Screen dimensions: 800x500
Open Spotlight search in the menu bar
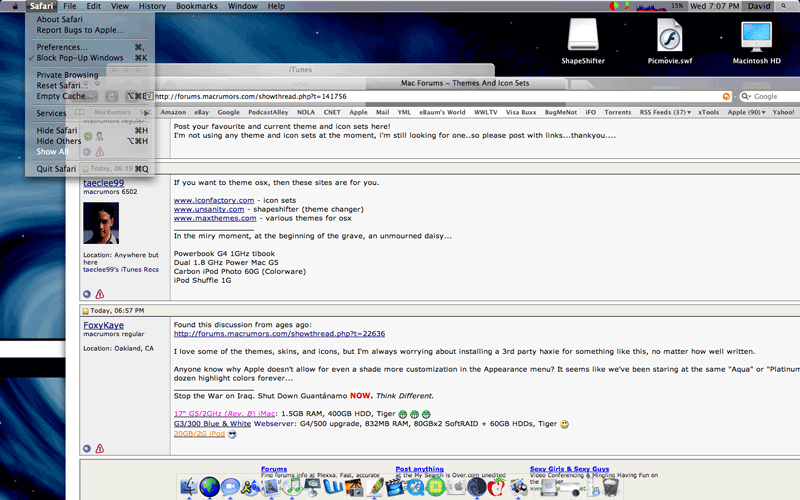click(x=783, y=6)
